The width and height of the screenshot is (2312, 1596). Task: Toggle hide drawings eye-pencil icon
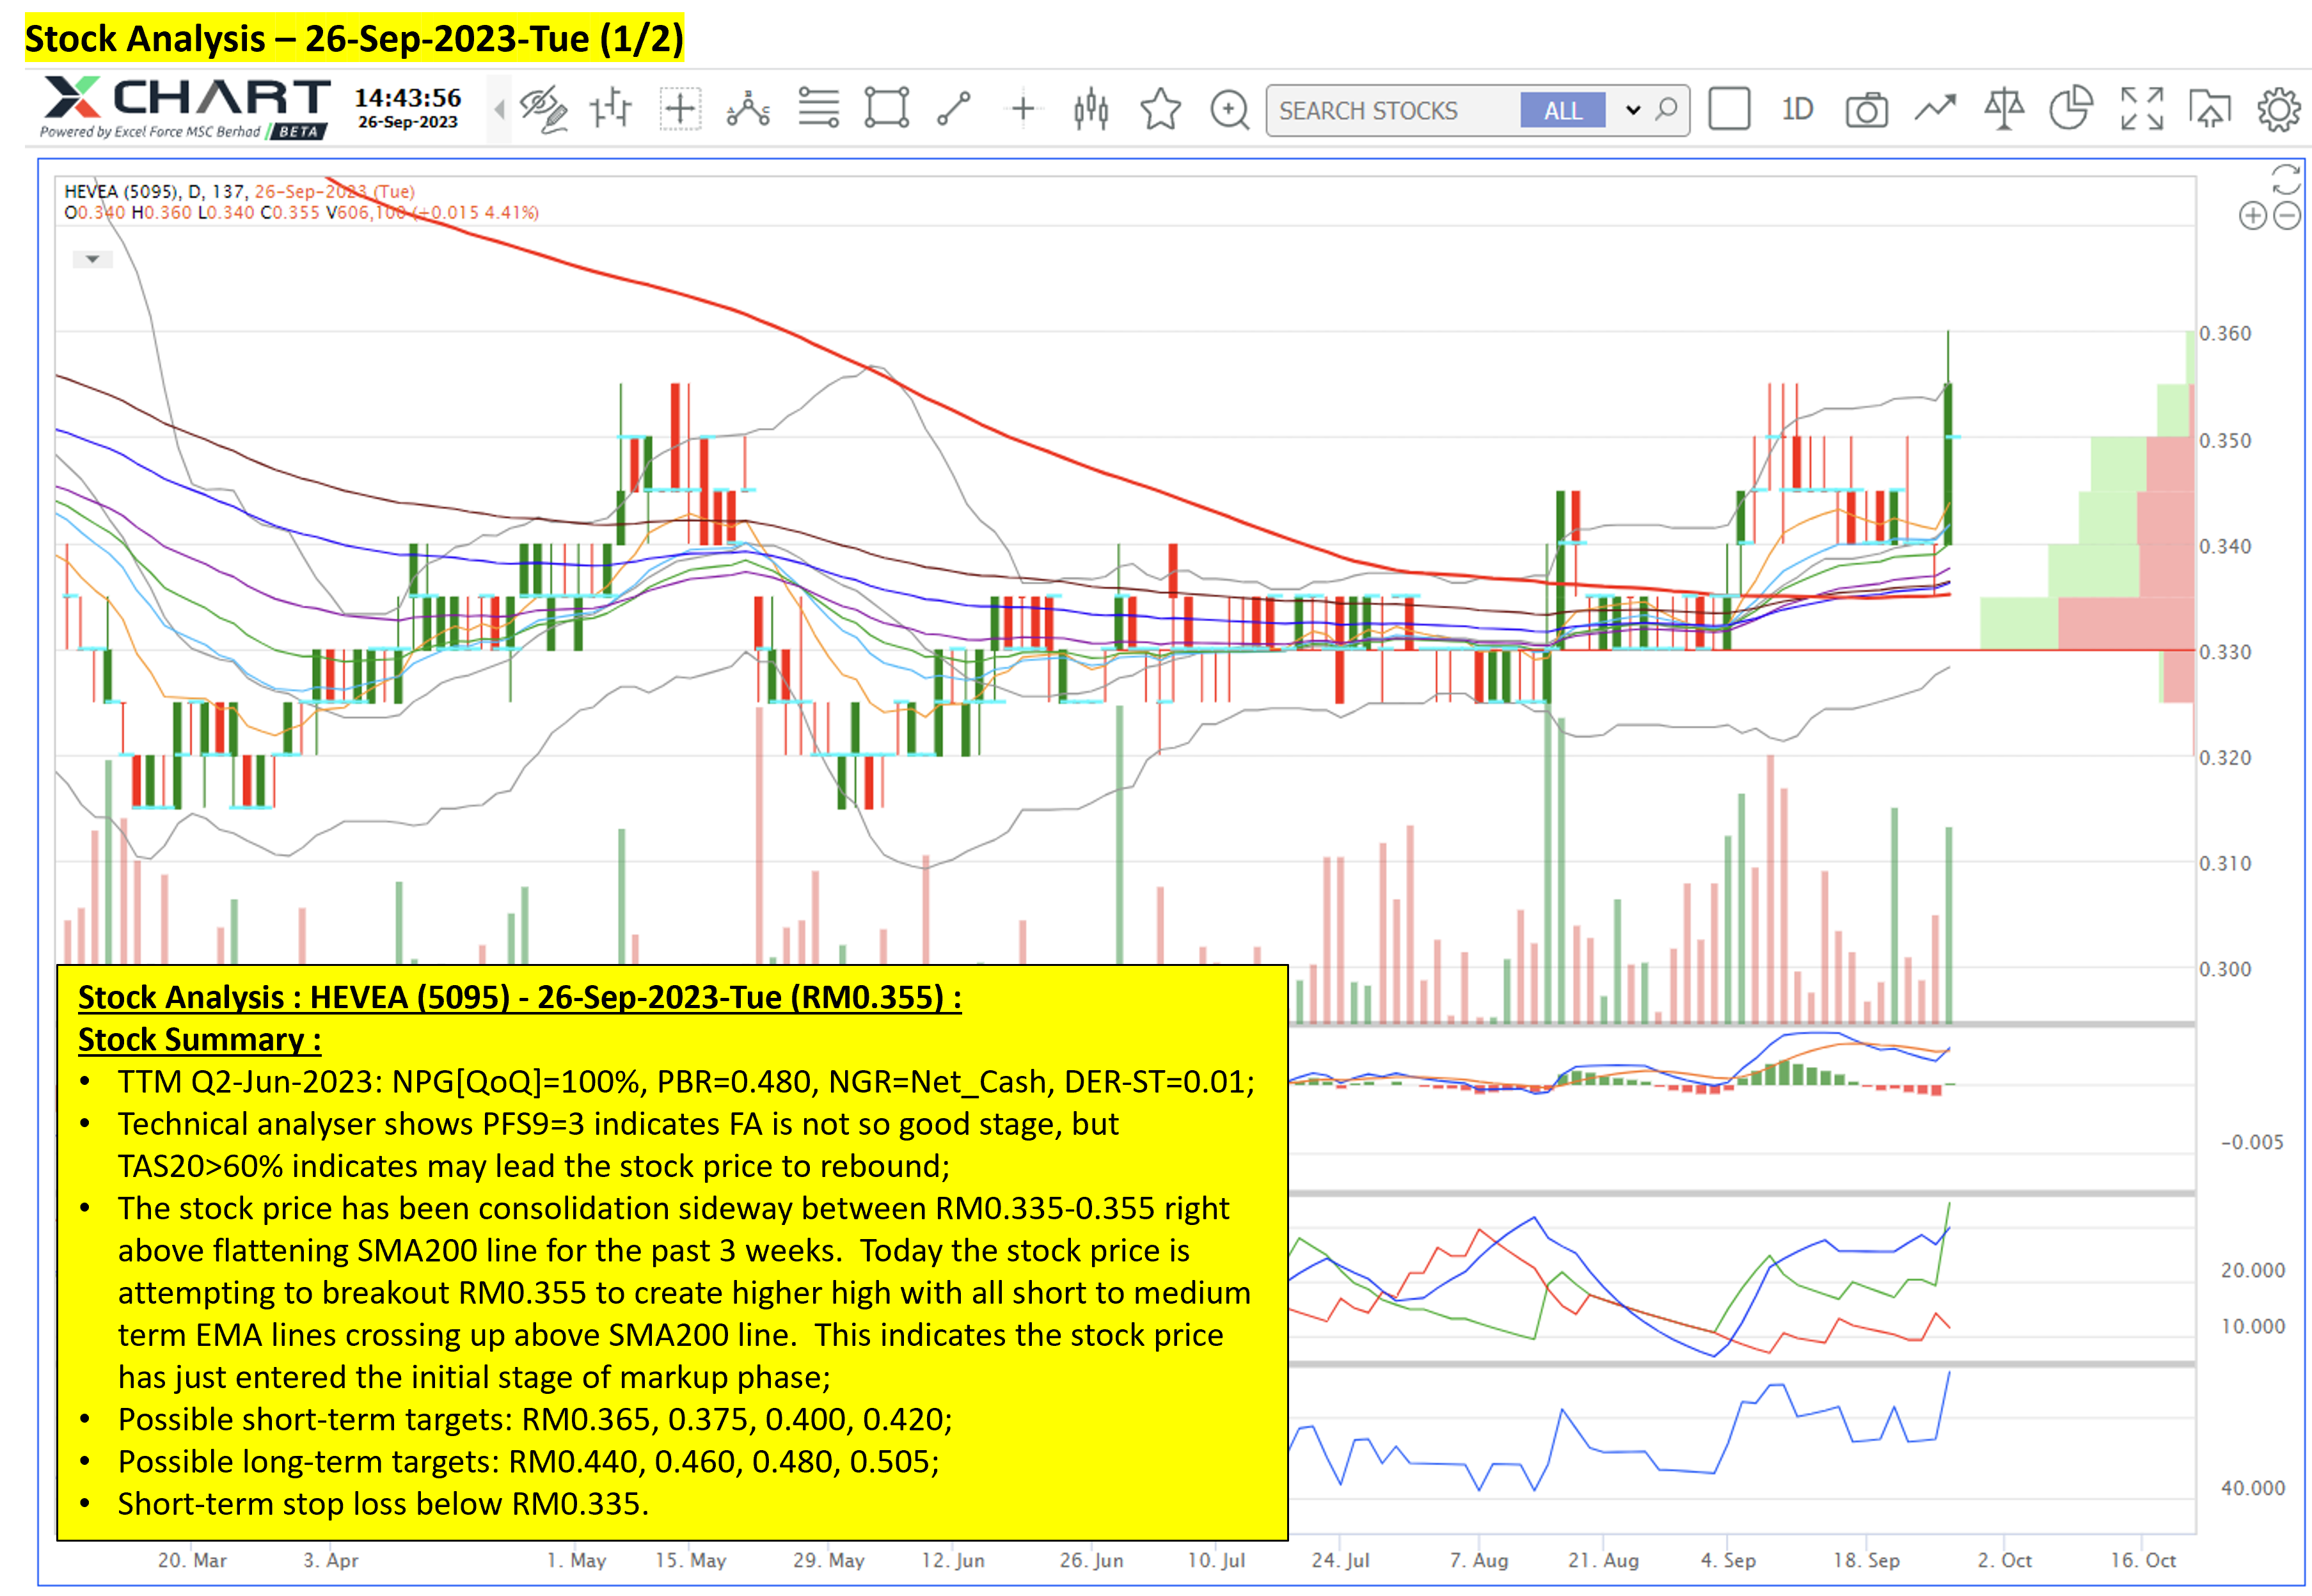(x=543, y=109)
